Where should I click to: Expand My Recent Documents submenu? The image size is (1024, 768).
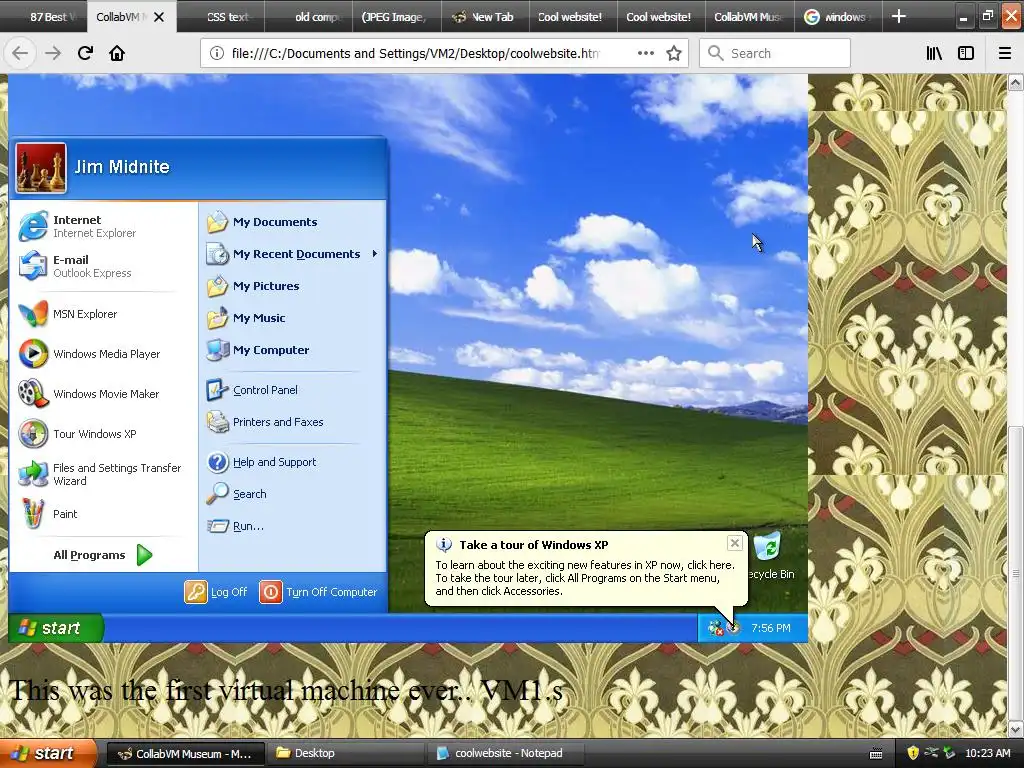tap(293, 254)
